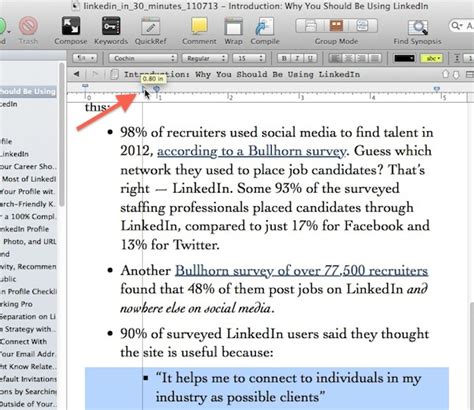Select binder item 'efault Invitations'
The height and width of the screenshot is (410, 474).
pos(28,379)
